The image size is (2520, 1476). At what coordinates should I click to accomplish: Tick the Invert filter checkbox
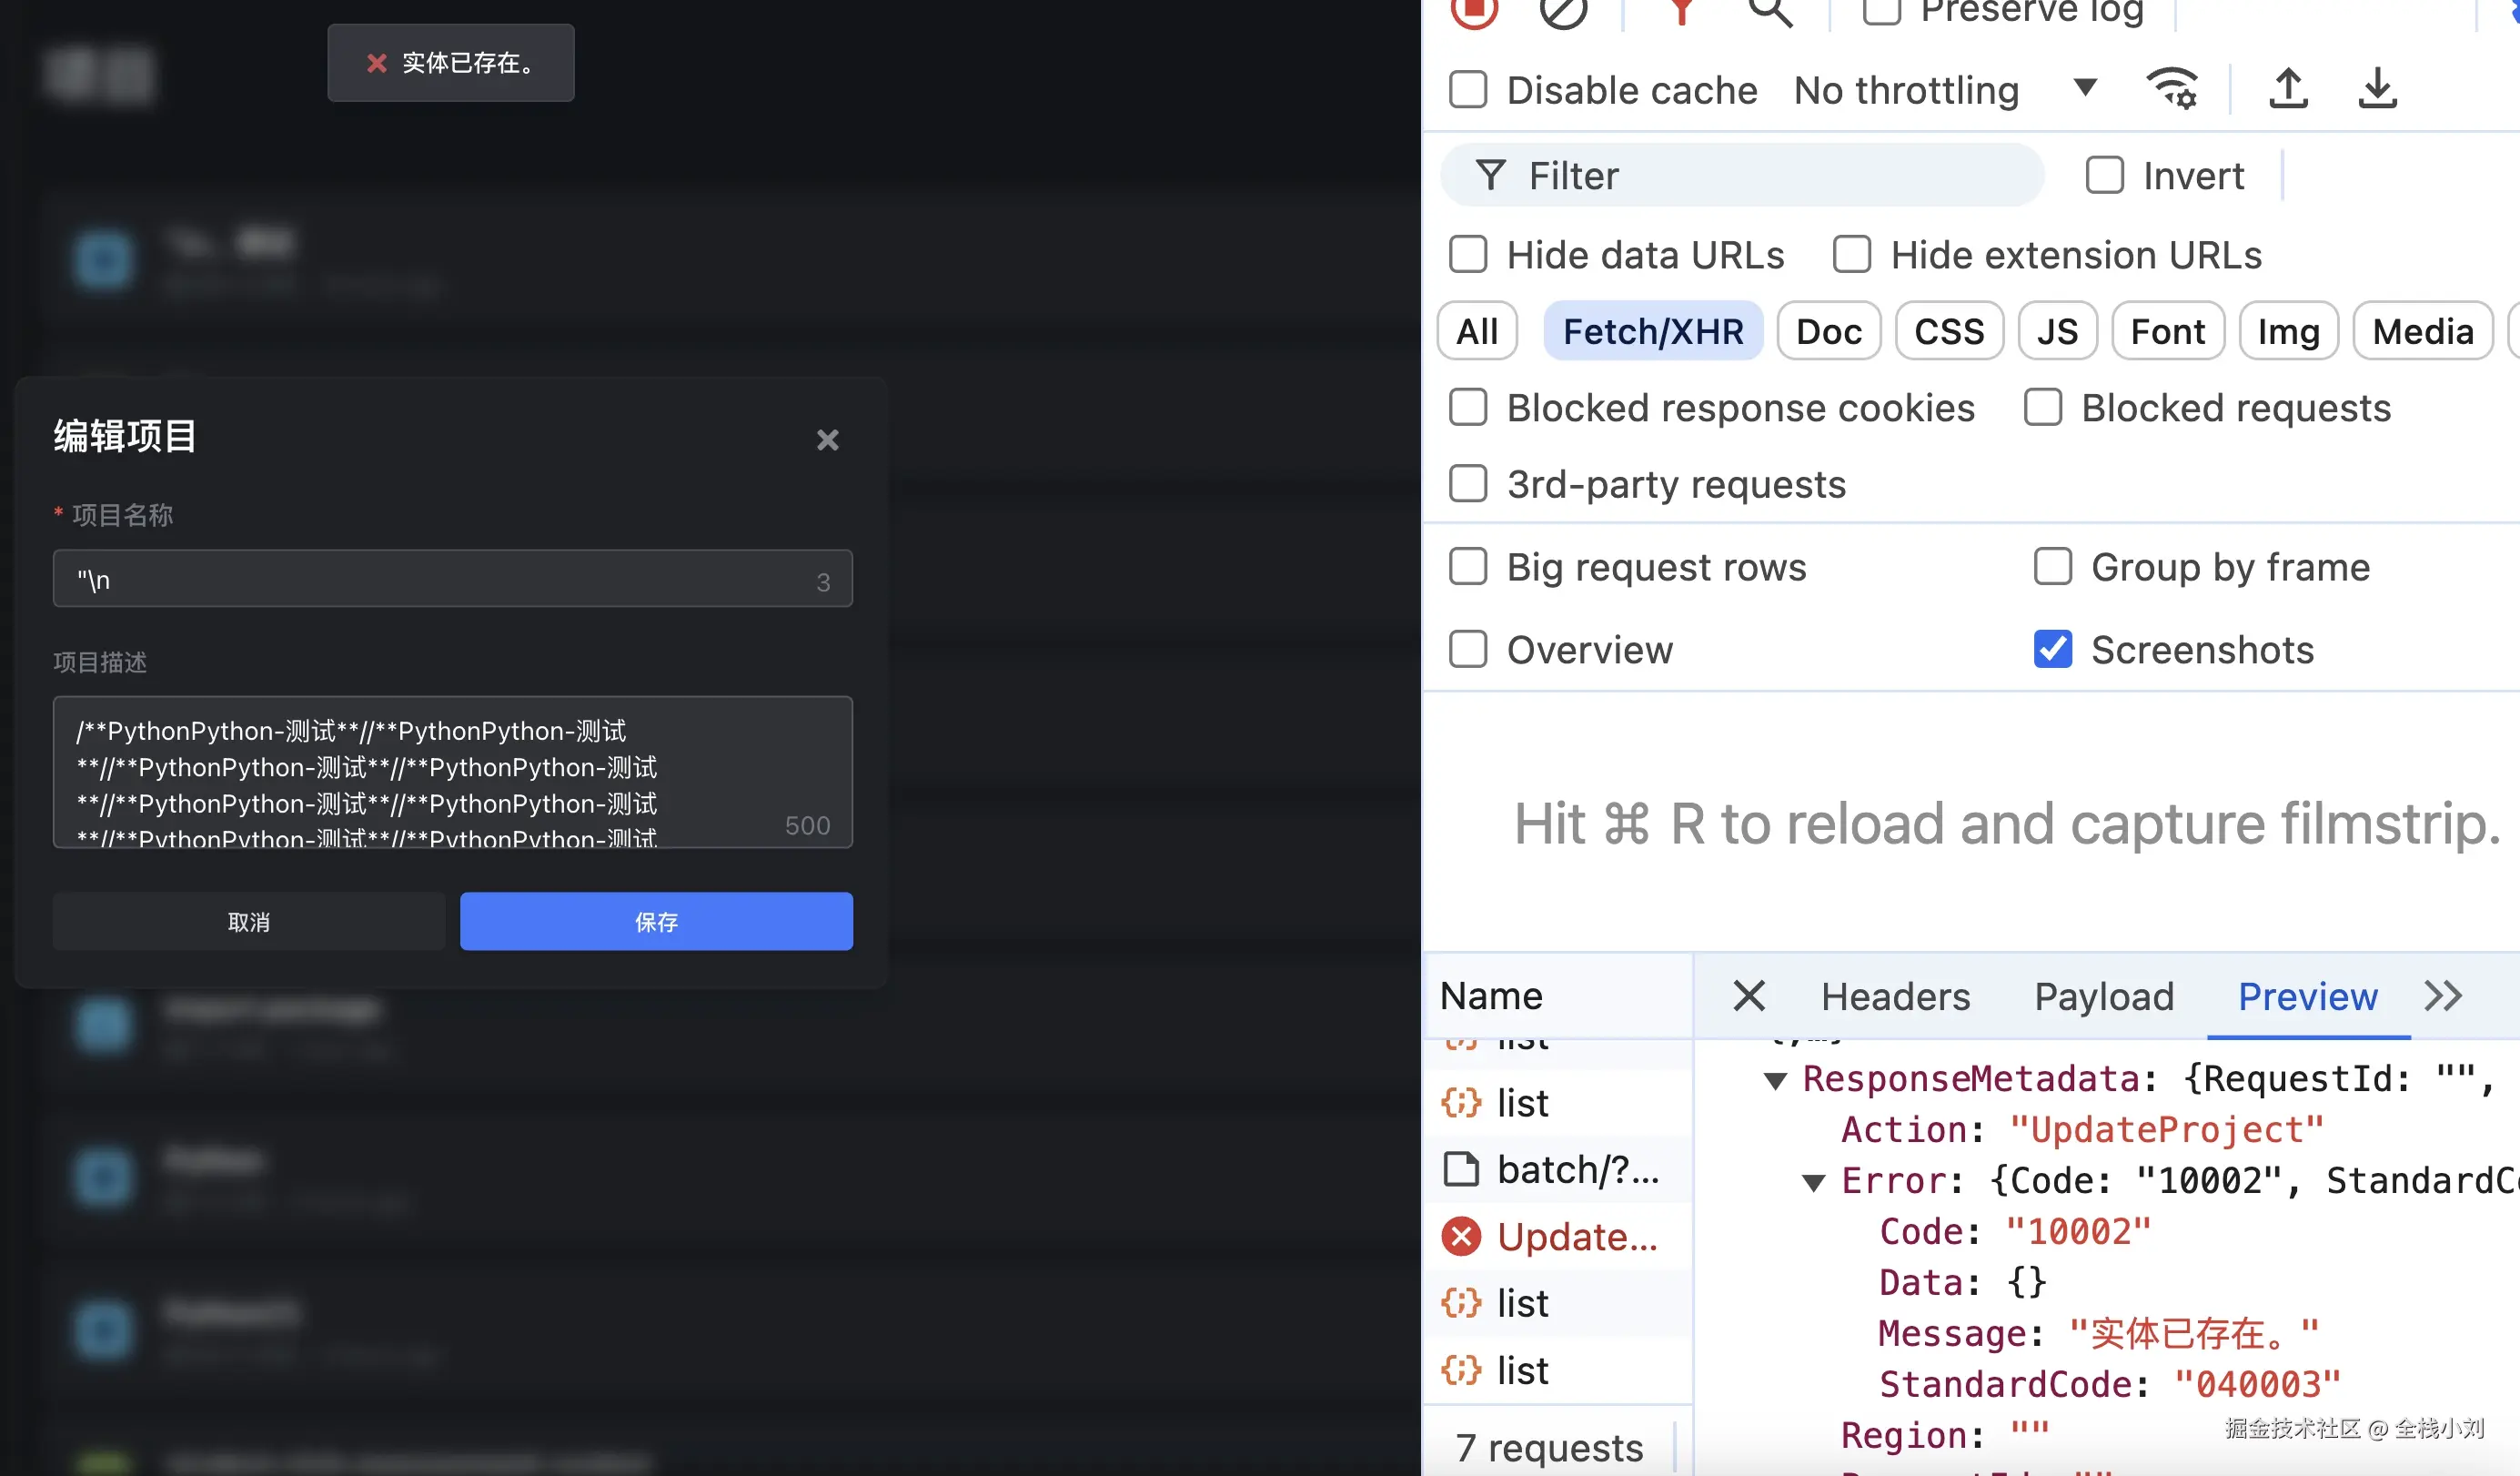[x=2104, y=176]
